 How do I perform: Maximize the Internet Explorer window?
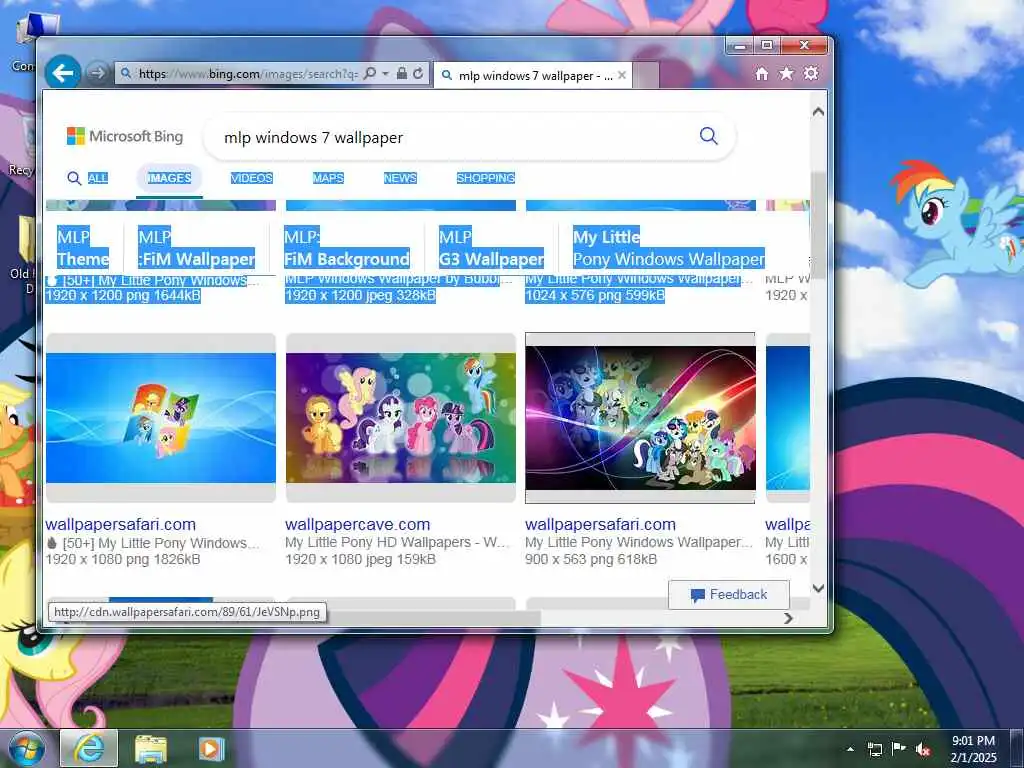pos(767,46)
